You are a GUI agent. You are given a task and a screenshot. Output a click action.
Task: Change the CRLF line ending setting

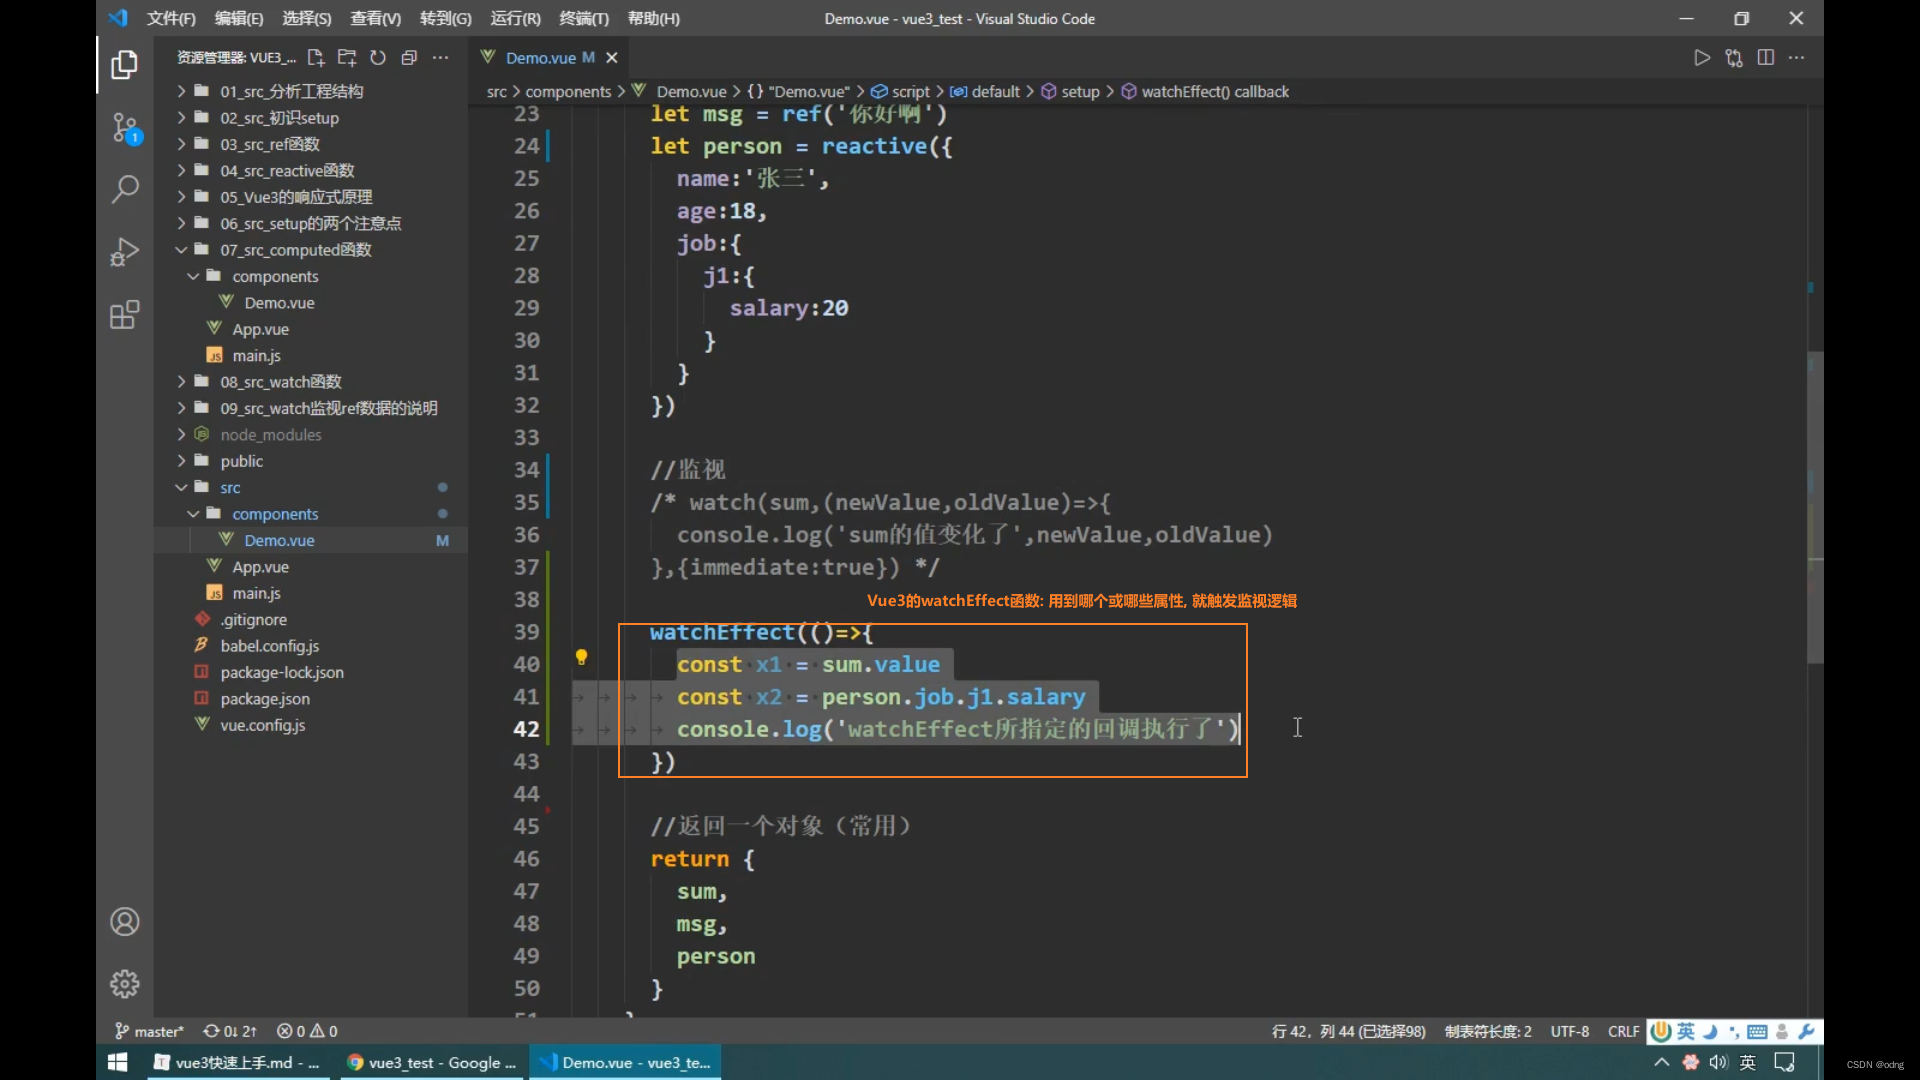point(1623,1031)
